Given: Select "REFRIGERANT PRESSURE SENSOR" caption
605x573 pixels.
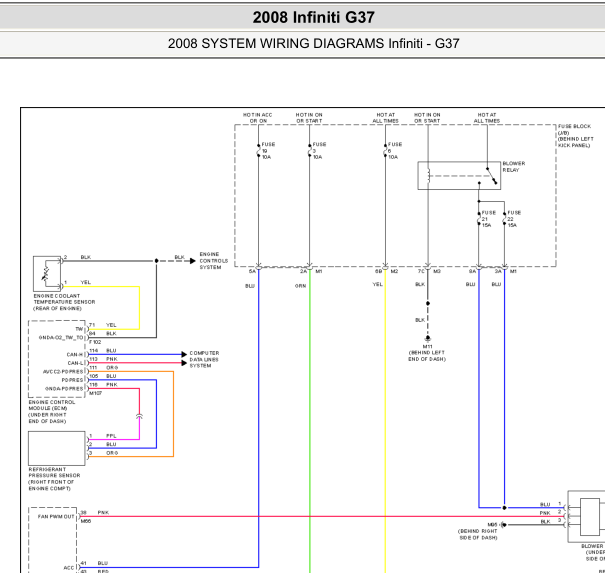Looking at the screenshot, I should click(54, 472).
